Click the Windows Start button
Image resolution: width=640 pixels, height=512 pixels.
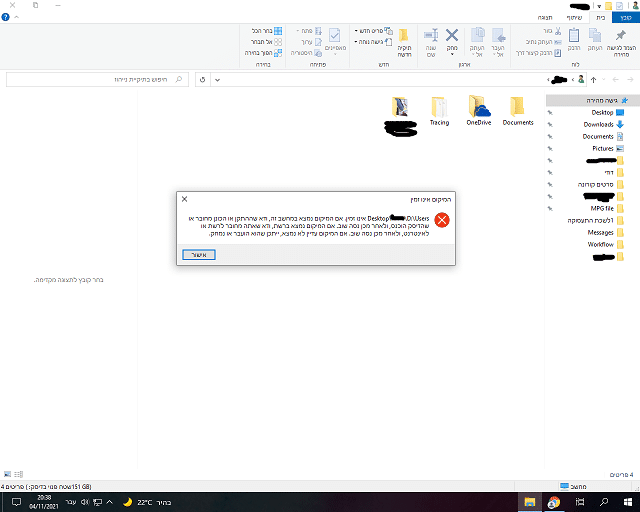(628, 502)
